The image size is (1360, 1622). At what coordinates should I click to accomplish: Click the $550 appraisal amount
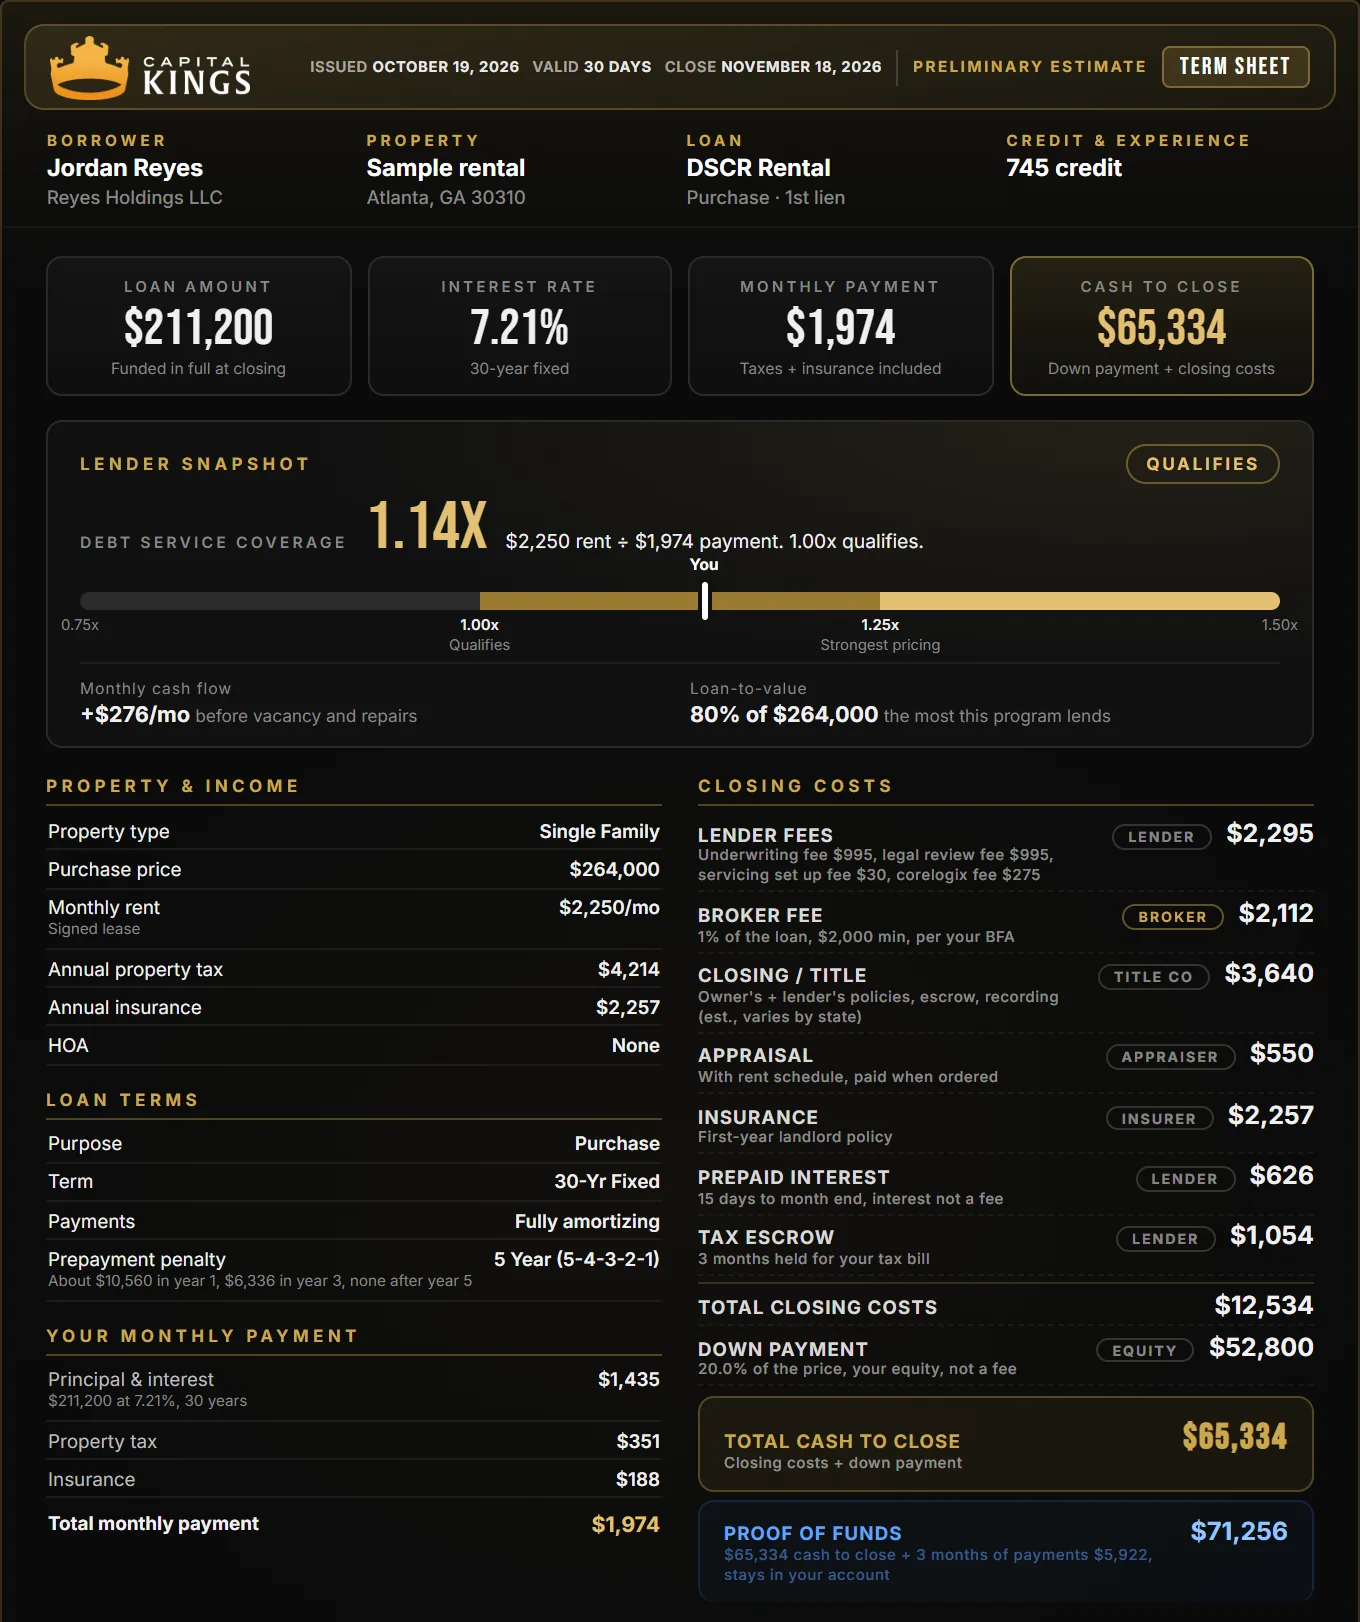1282,1054
